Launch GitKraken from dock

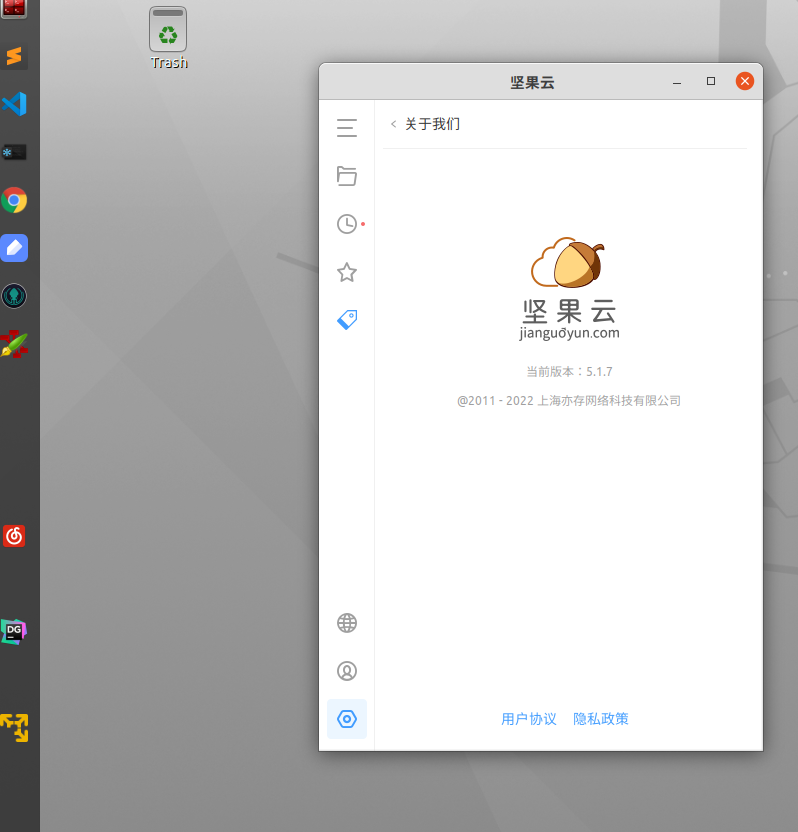pos(14,296)
